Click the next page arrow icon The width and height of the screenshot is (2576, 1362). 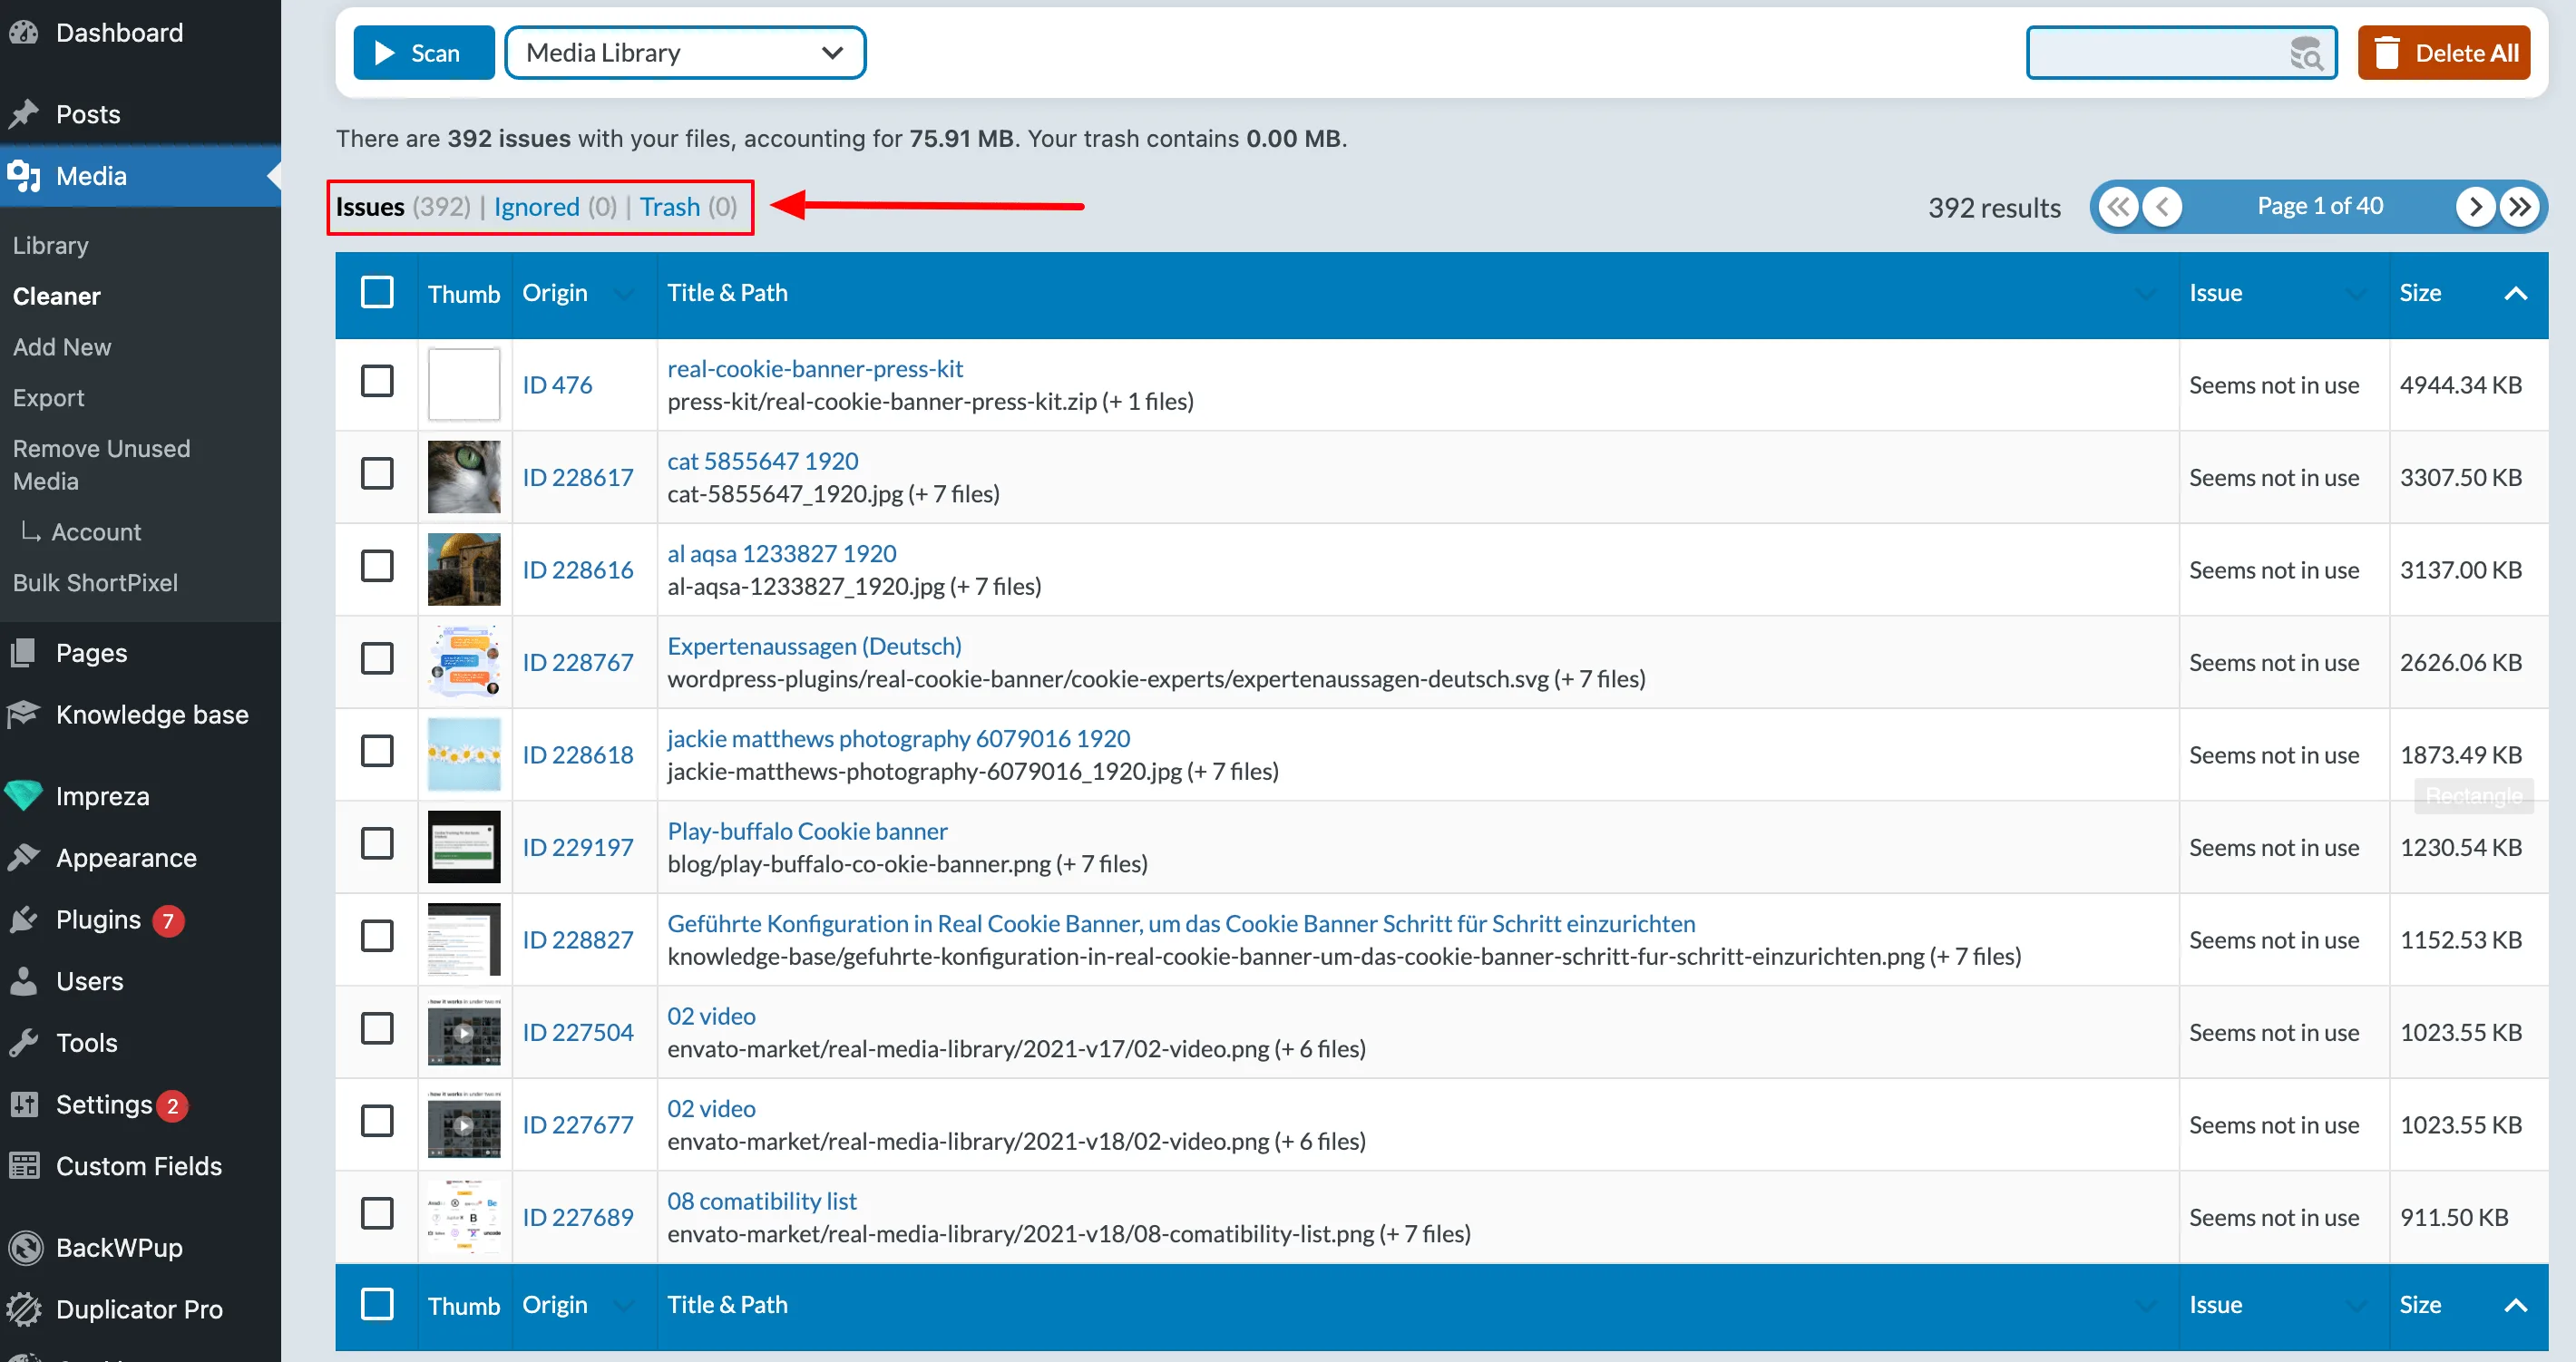(x=2475, y=207)
